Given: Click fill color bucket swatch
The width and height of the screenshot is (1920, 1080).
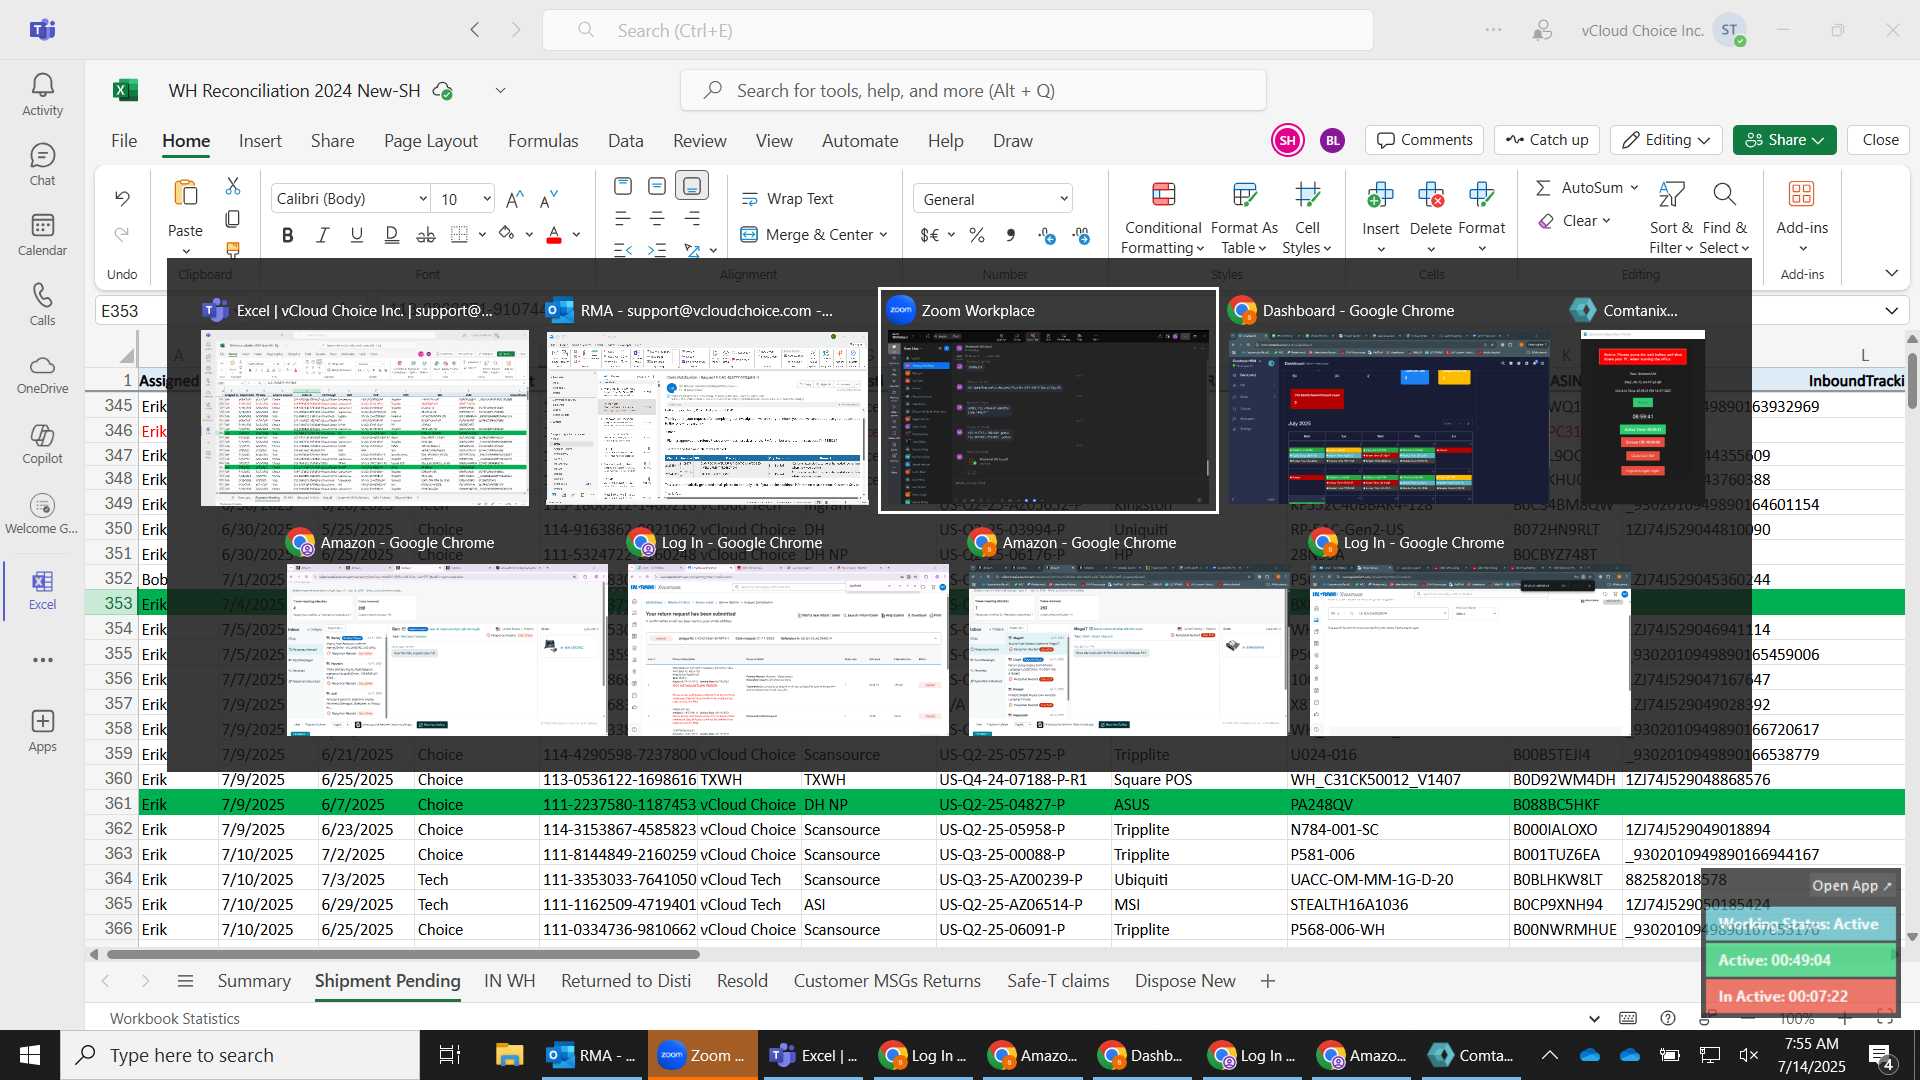Looking at the screenshot, I should [x=506, y=235].
